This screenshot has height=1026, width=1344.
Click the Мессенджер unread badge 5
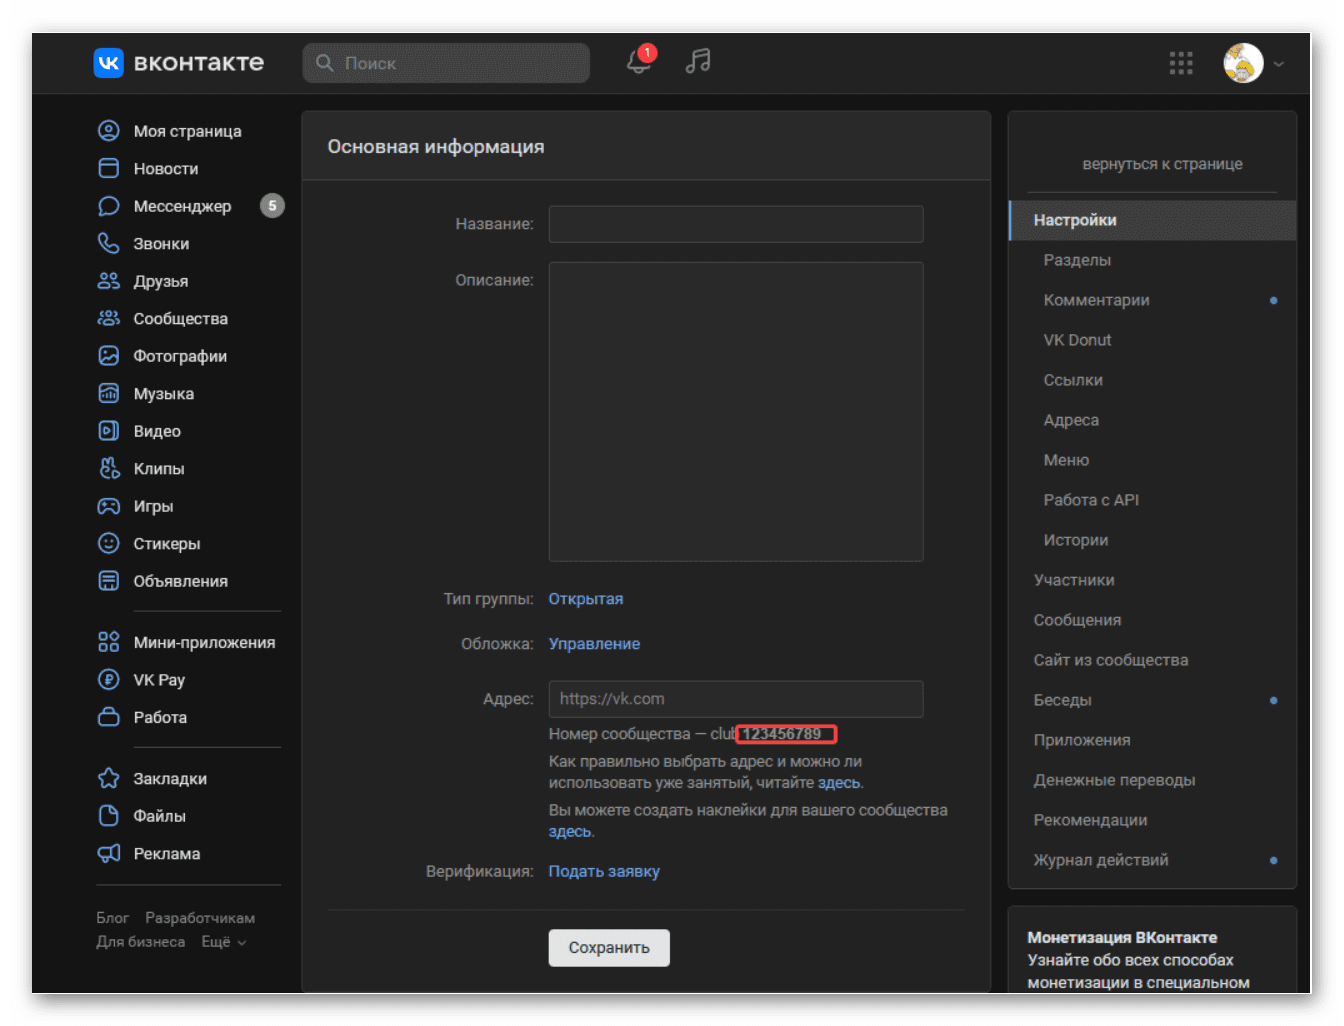pos(272,206)
